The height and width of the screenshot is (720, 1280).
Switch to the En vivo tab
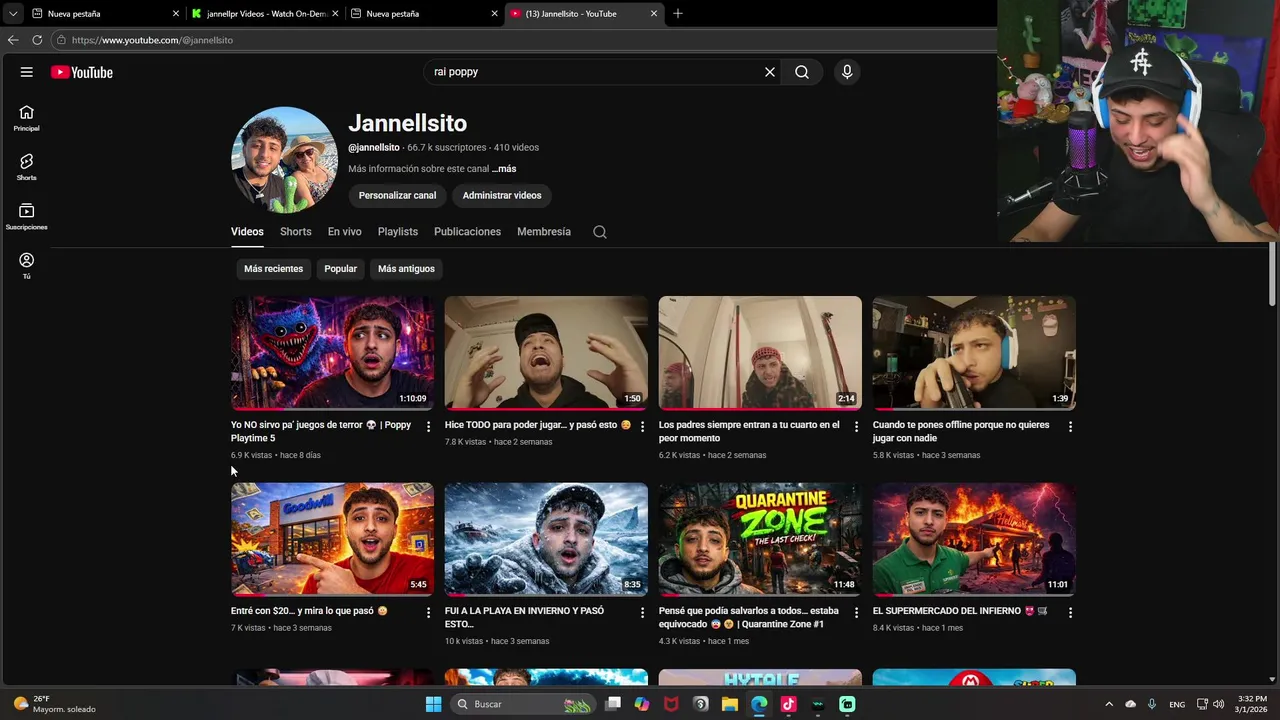[345, 232]
